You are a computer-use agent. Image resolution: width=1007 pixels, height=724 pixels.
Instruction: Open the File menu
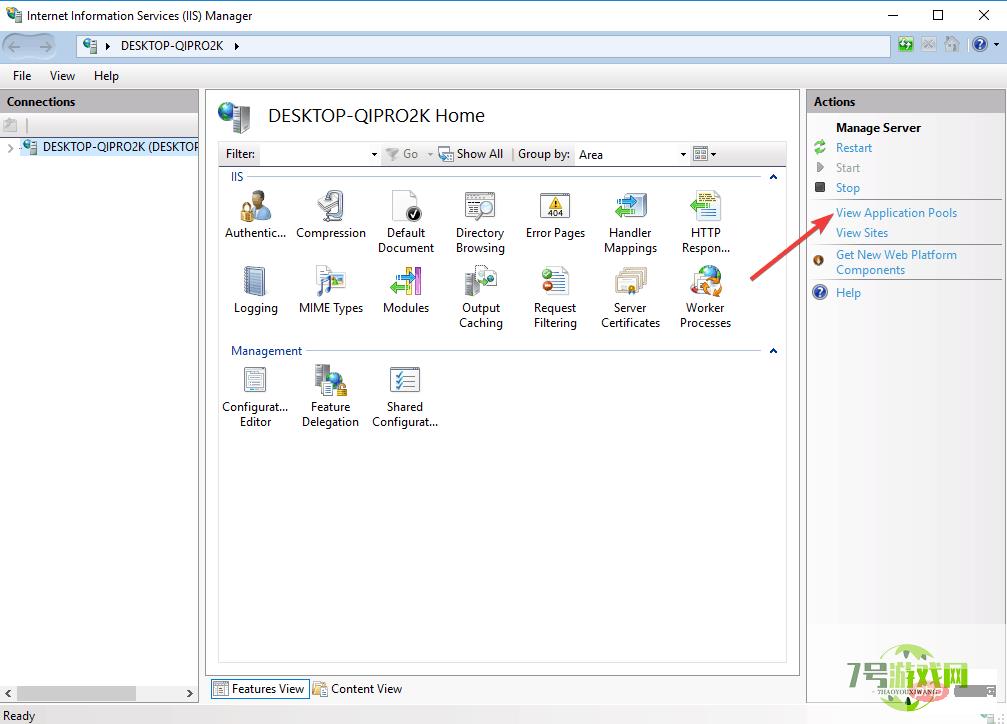pyautogui.click(x=22, y=76)
